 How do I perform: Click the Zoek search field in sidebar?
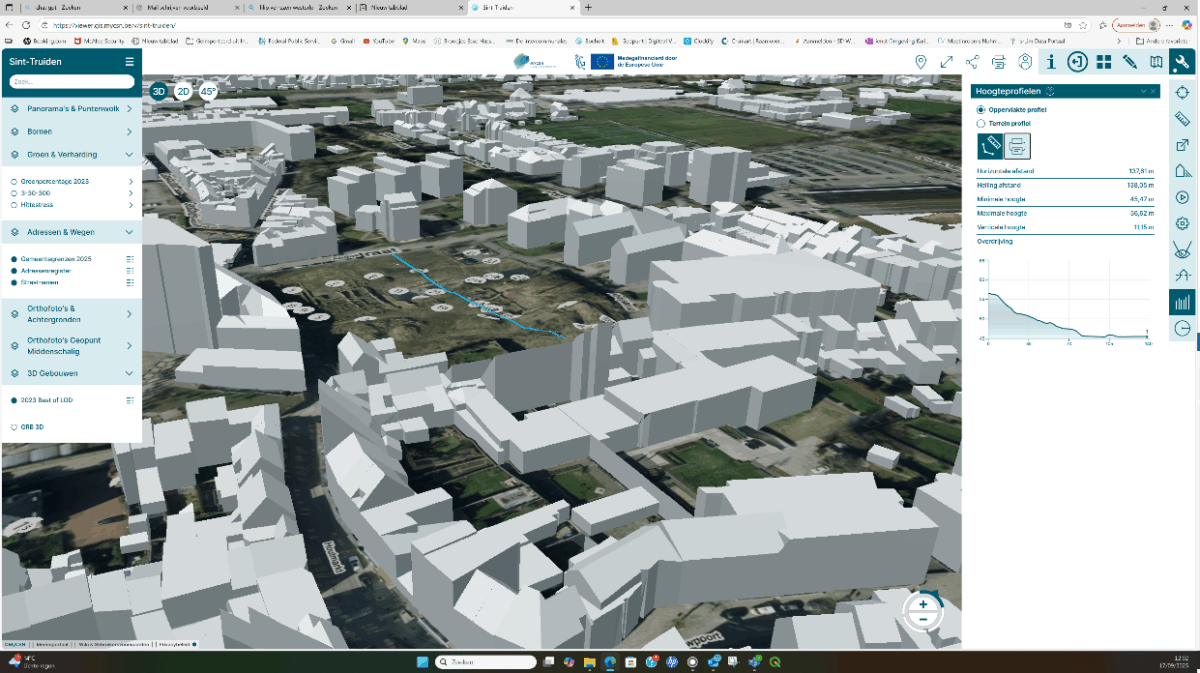click(70, 81)
